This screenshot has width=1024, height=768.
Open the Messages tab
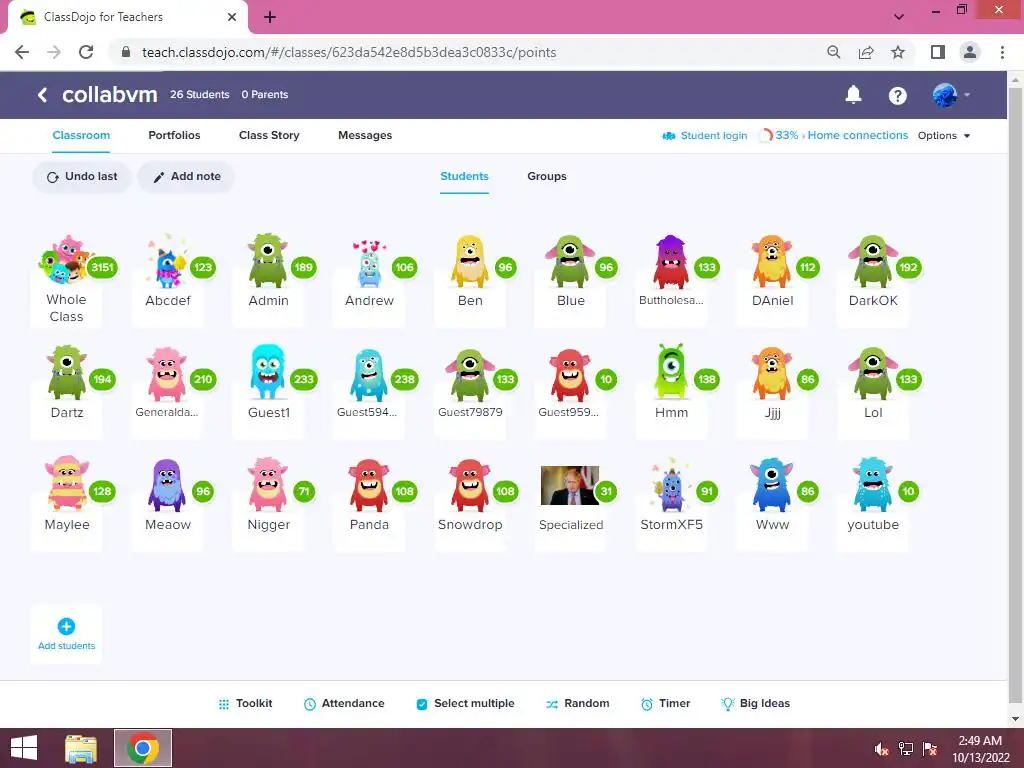(x=365, y=135)
